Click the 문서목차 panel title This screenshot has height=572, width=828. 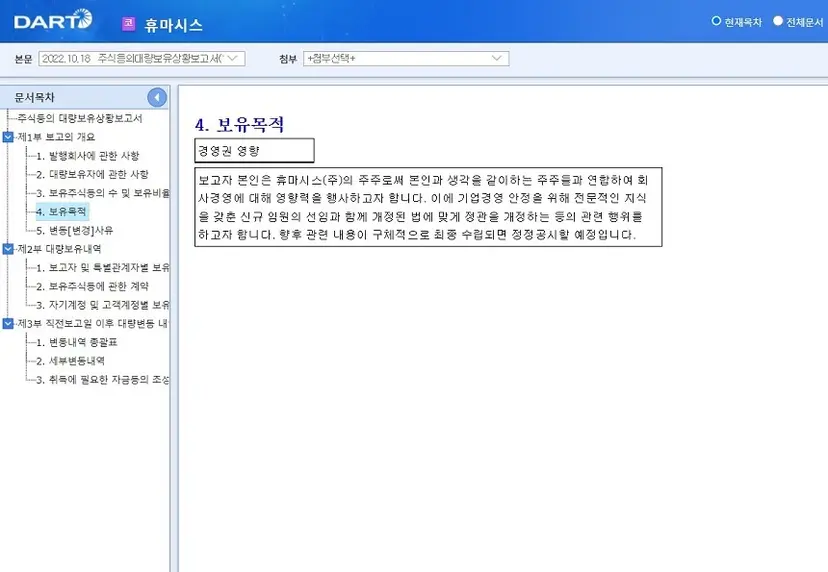[34, 97]
